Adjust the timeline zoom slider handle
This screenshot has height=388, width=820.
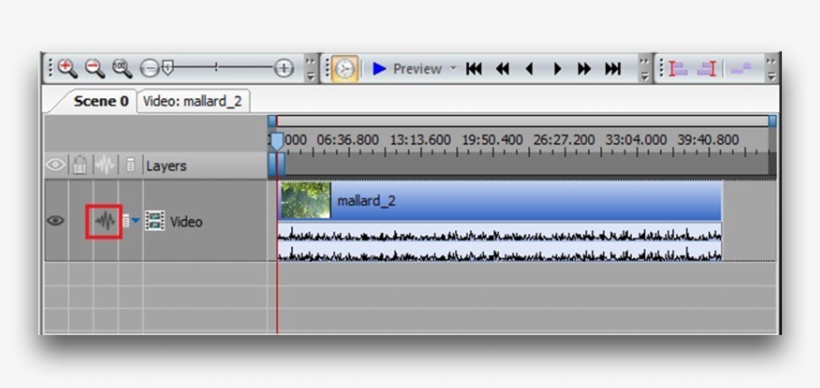167,66
